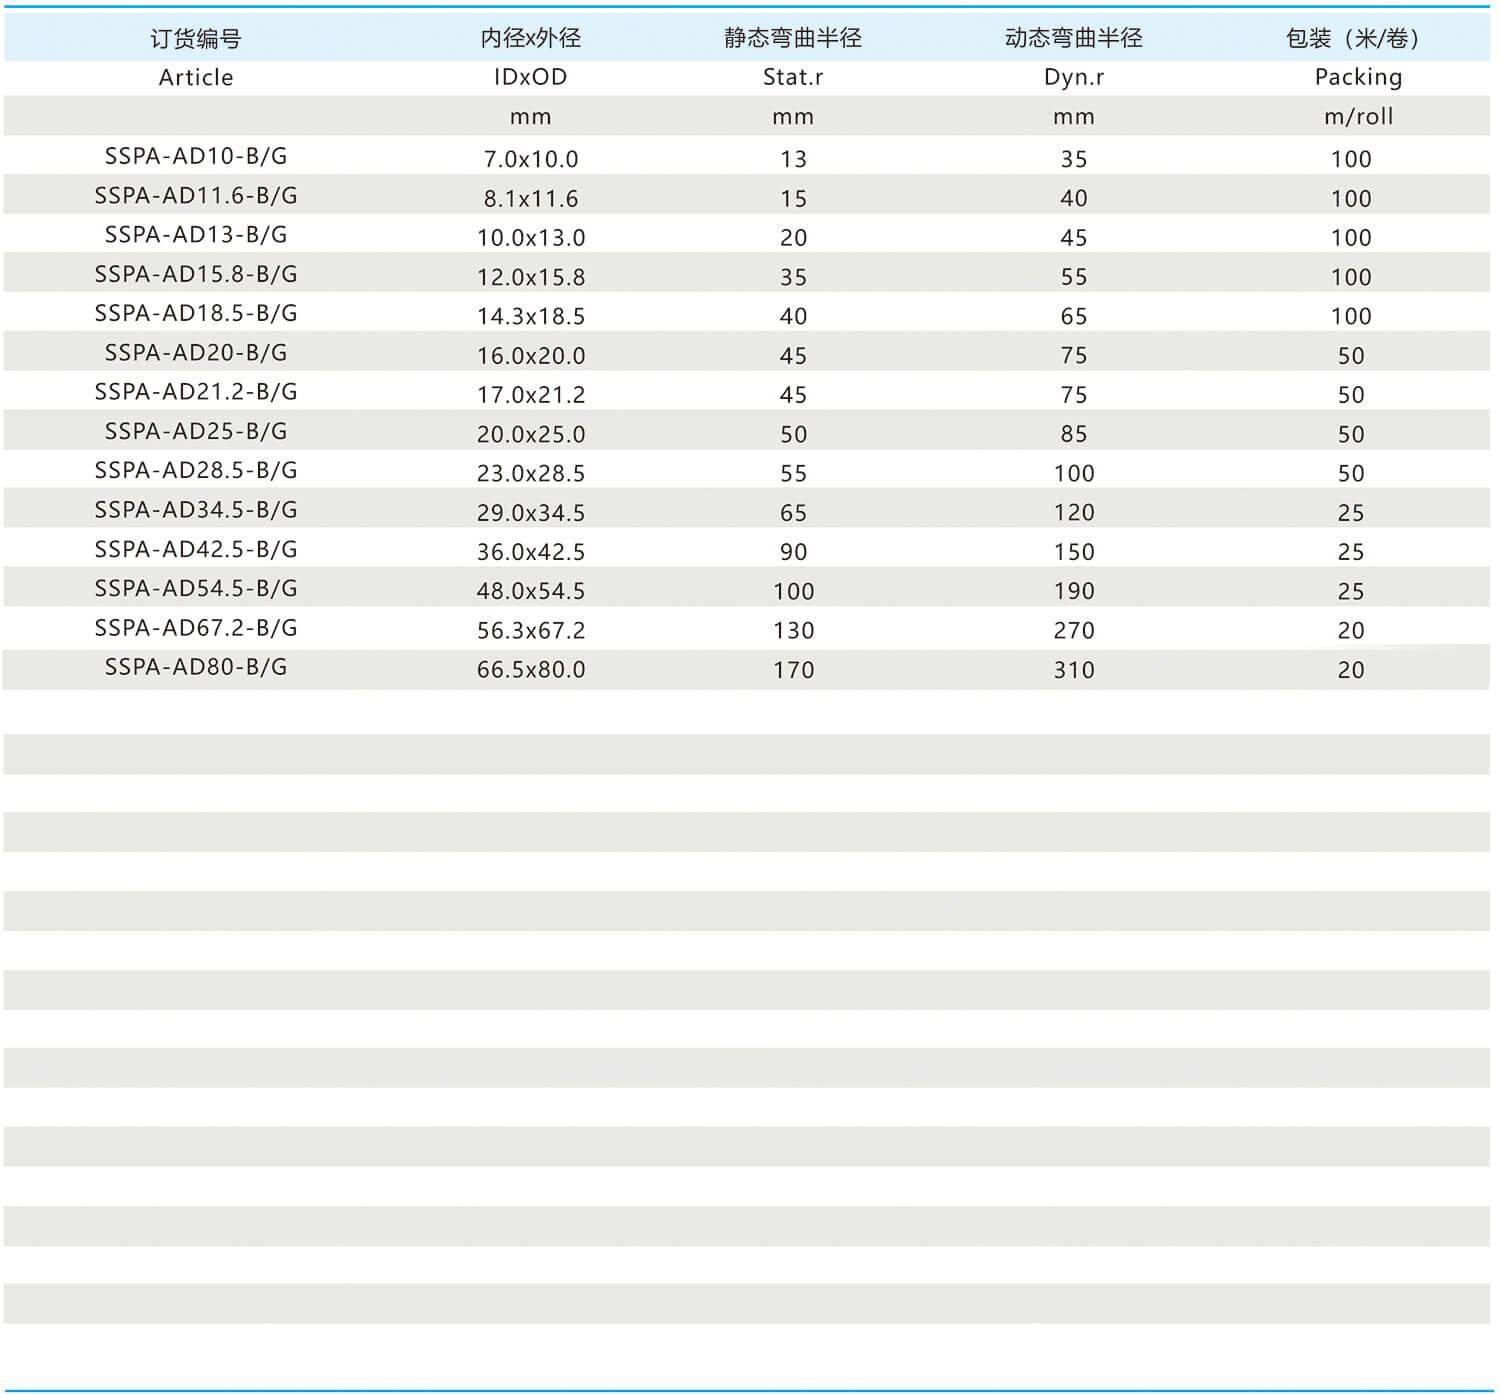Image resolution: width=1500 pixels, height=1395 pixels.
Task: Select the dynamic radius value 310
Action: pos(1073,670)
